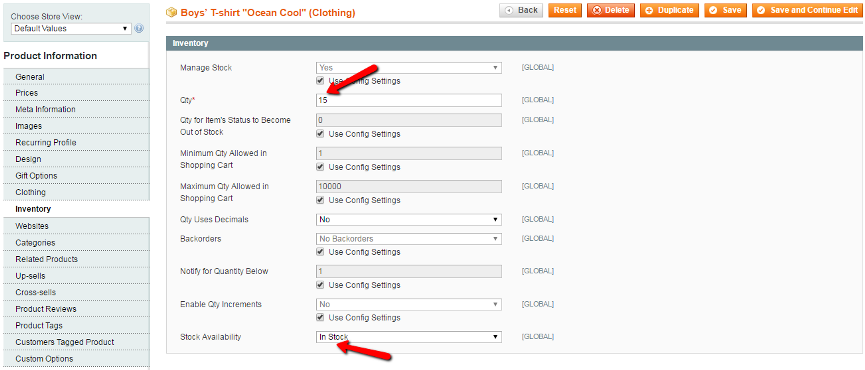This screenshot has height=370, width=865.
Task: Toggle Use Config Settings for Qty Increments
Action: click(320, 318)
